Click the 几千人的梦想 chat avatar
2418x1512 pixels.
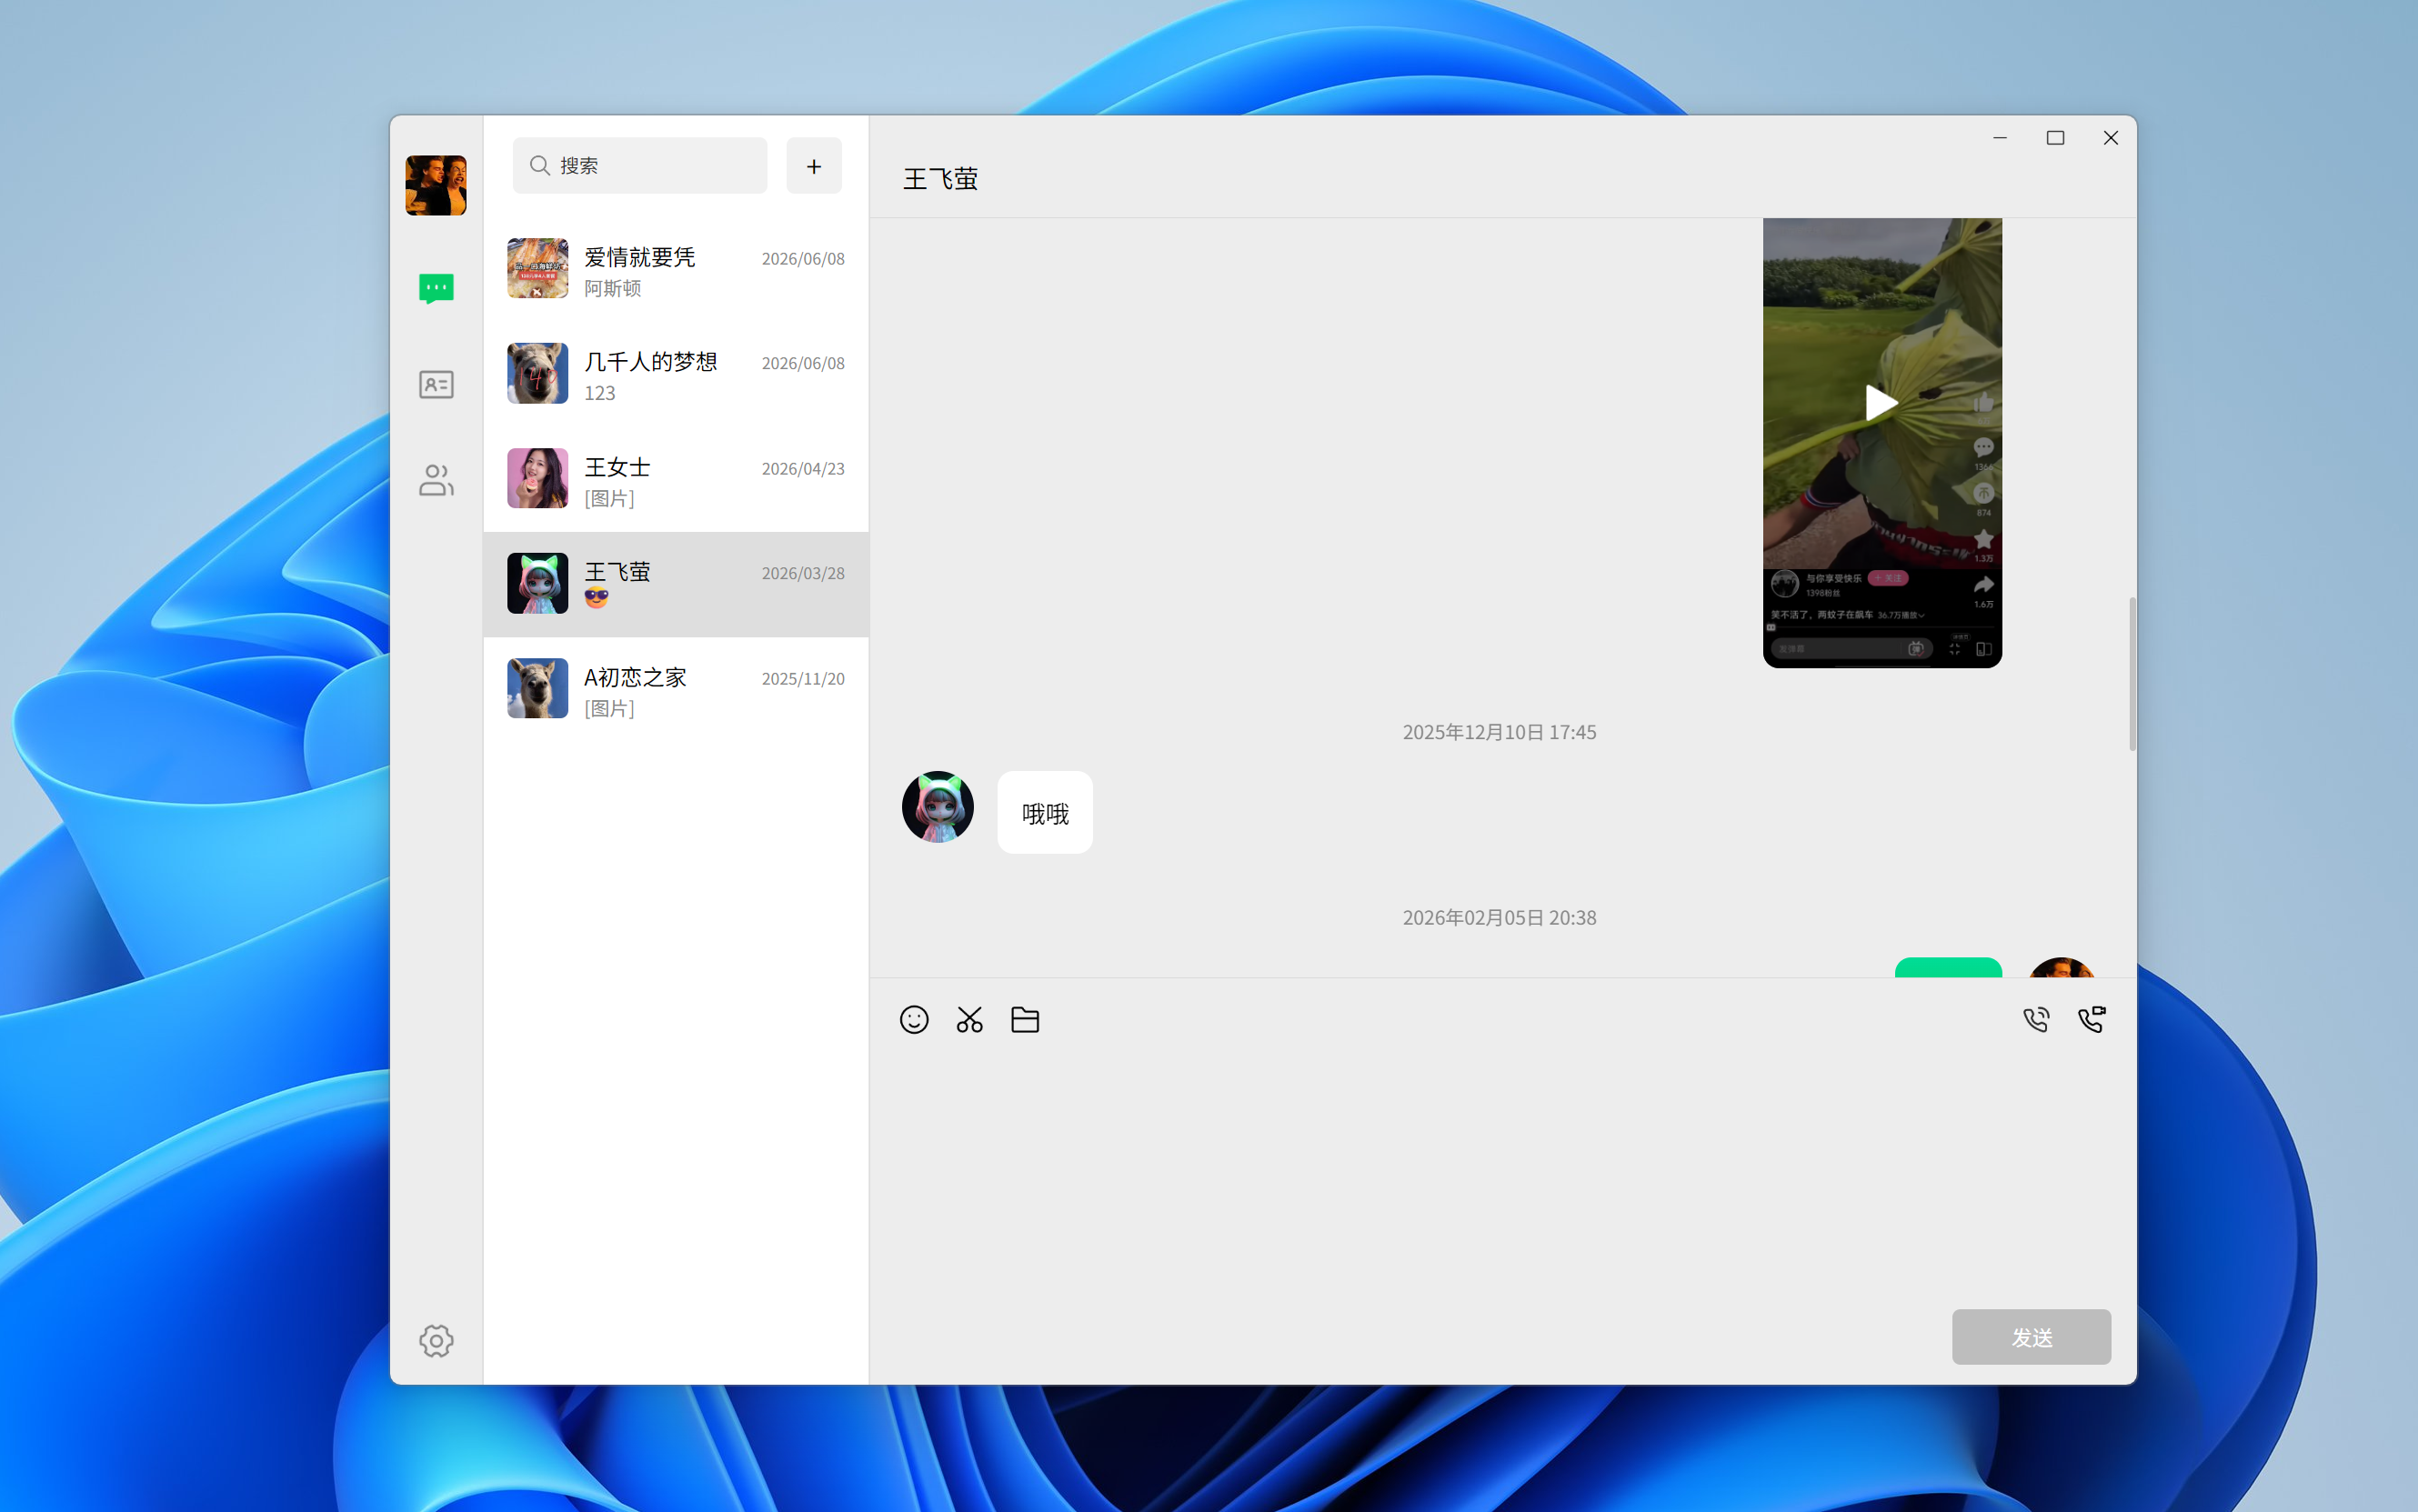coord(538,373)
